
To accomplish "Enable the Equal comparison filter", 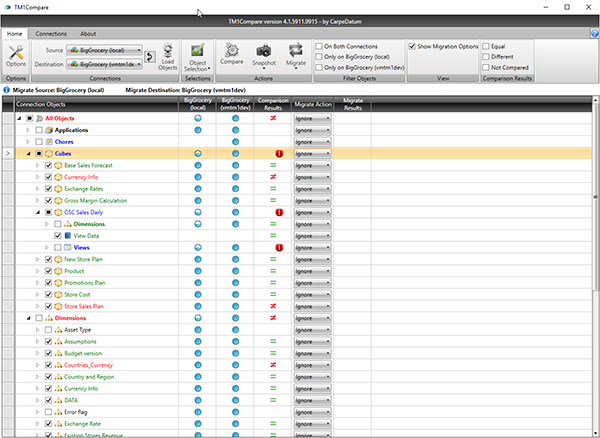I will pyautogui.click(x=486, y=46).
